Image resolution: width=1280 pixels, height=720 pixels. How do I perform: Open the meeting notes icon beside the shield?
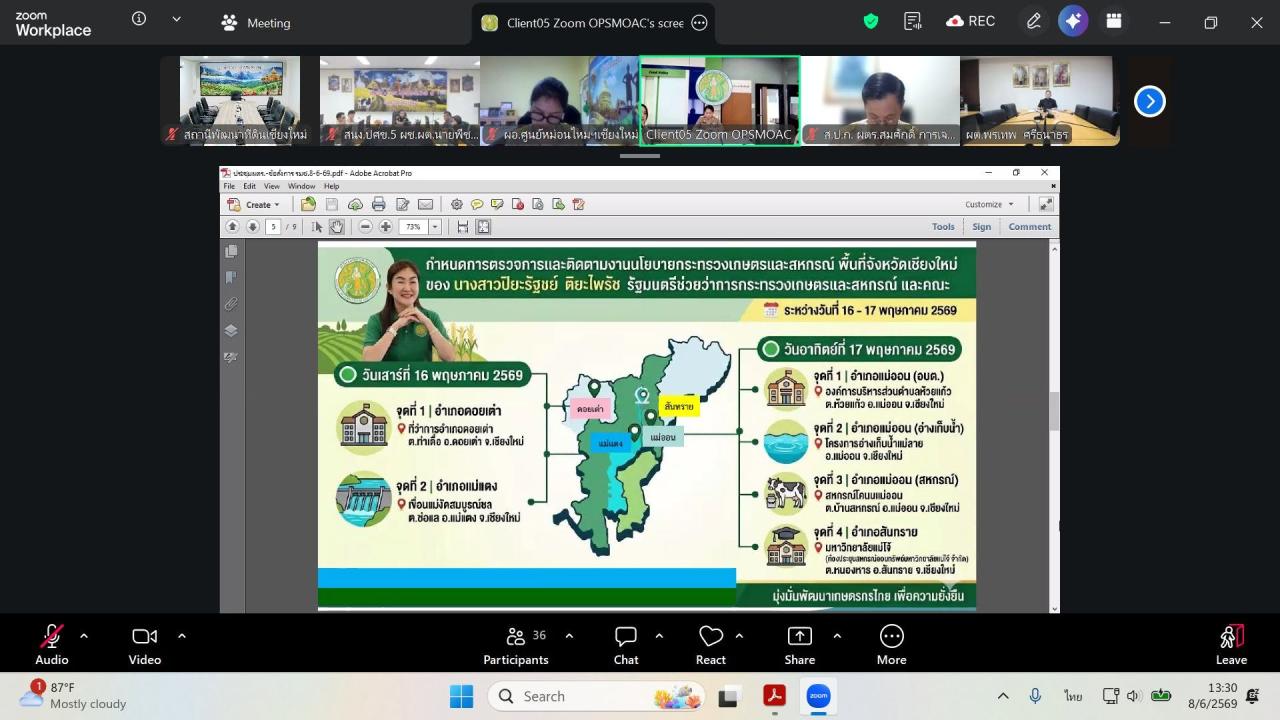click(x=912, y=21)
